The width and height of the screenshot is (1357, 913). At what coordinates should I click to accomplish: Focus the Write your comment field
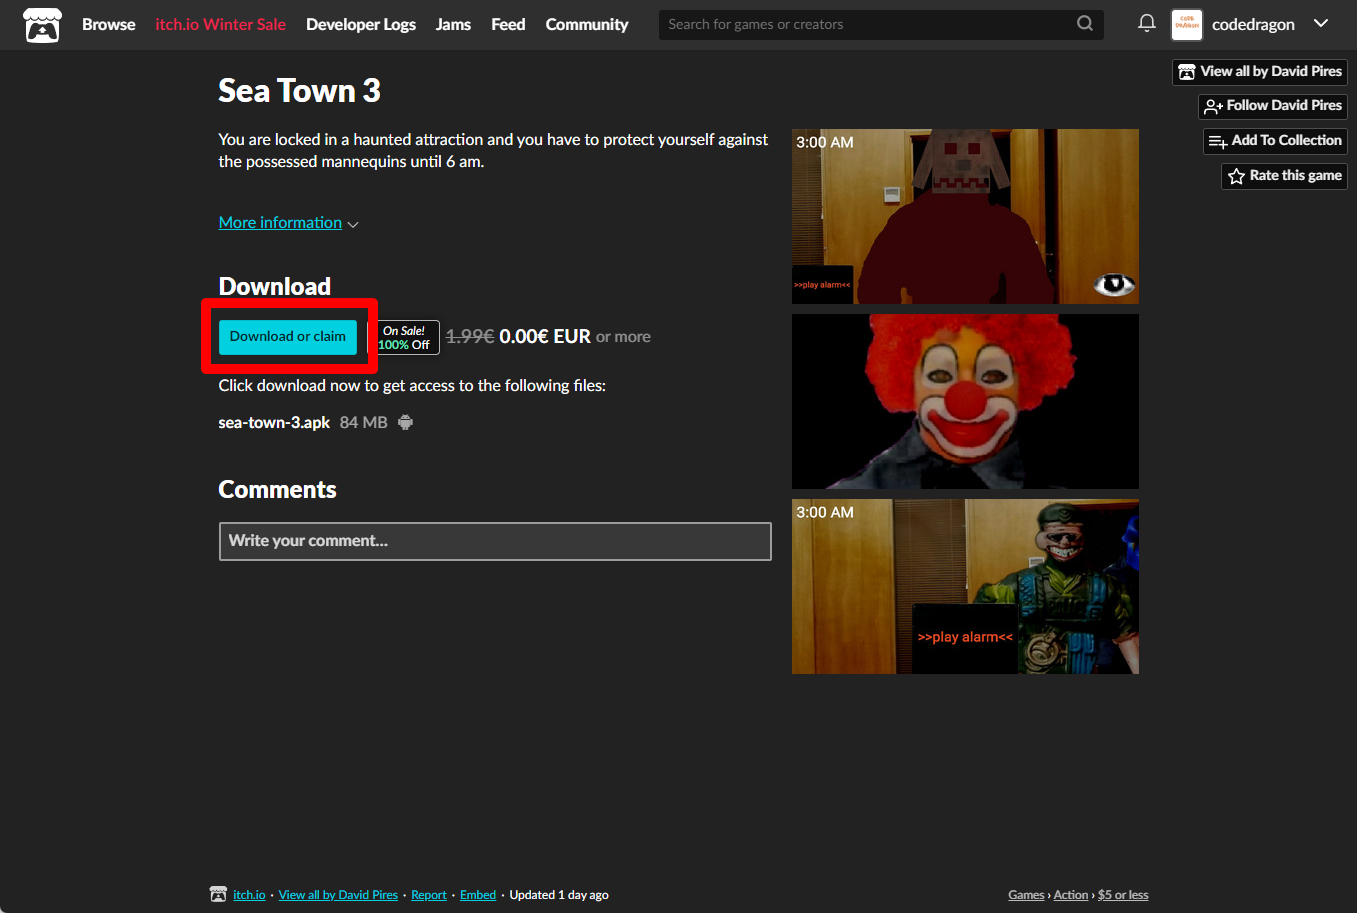point(495,541)
